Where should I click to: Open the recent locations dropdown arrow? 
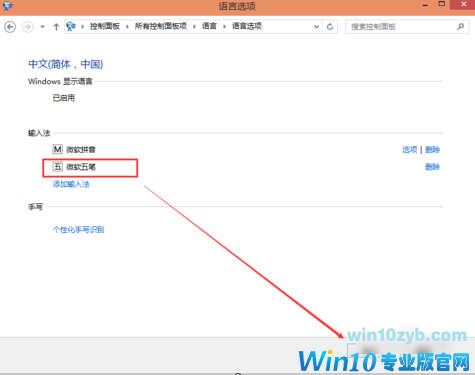click(42, 27)
